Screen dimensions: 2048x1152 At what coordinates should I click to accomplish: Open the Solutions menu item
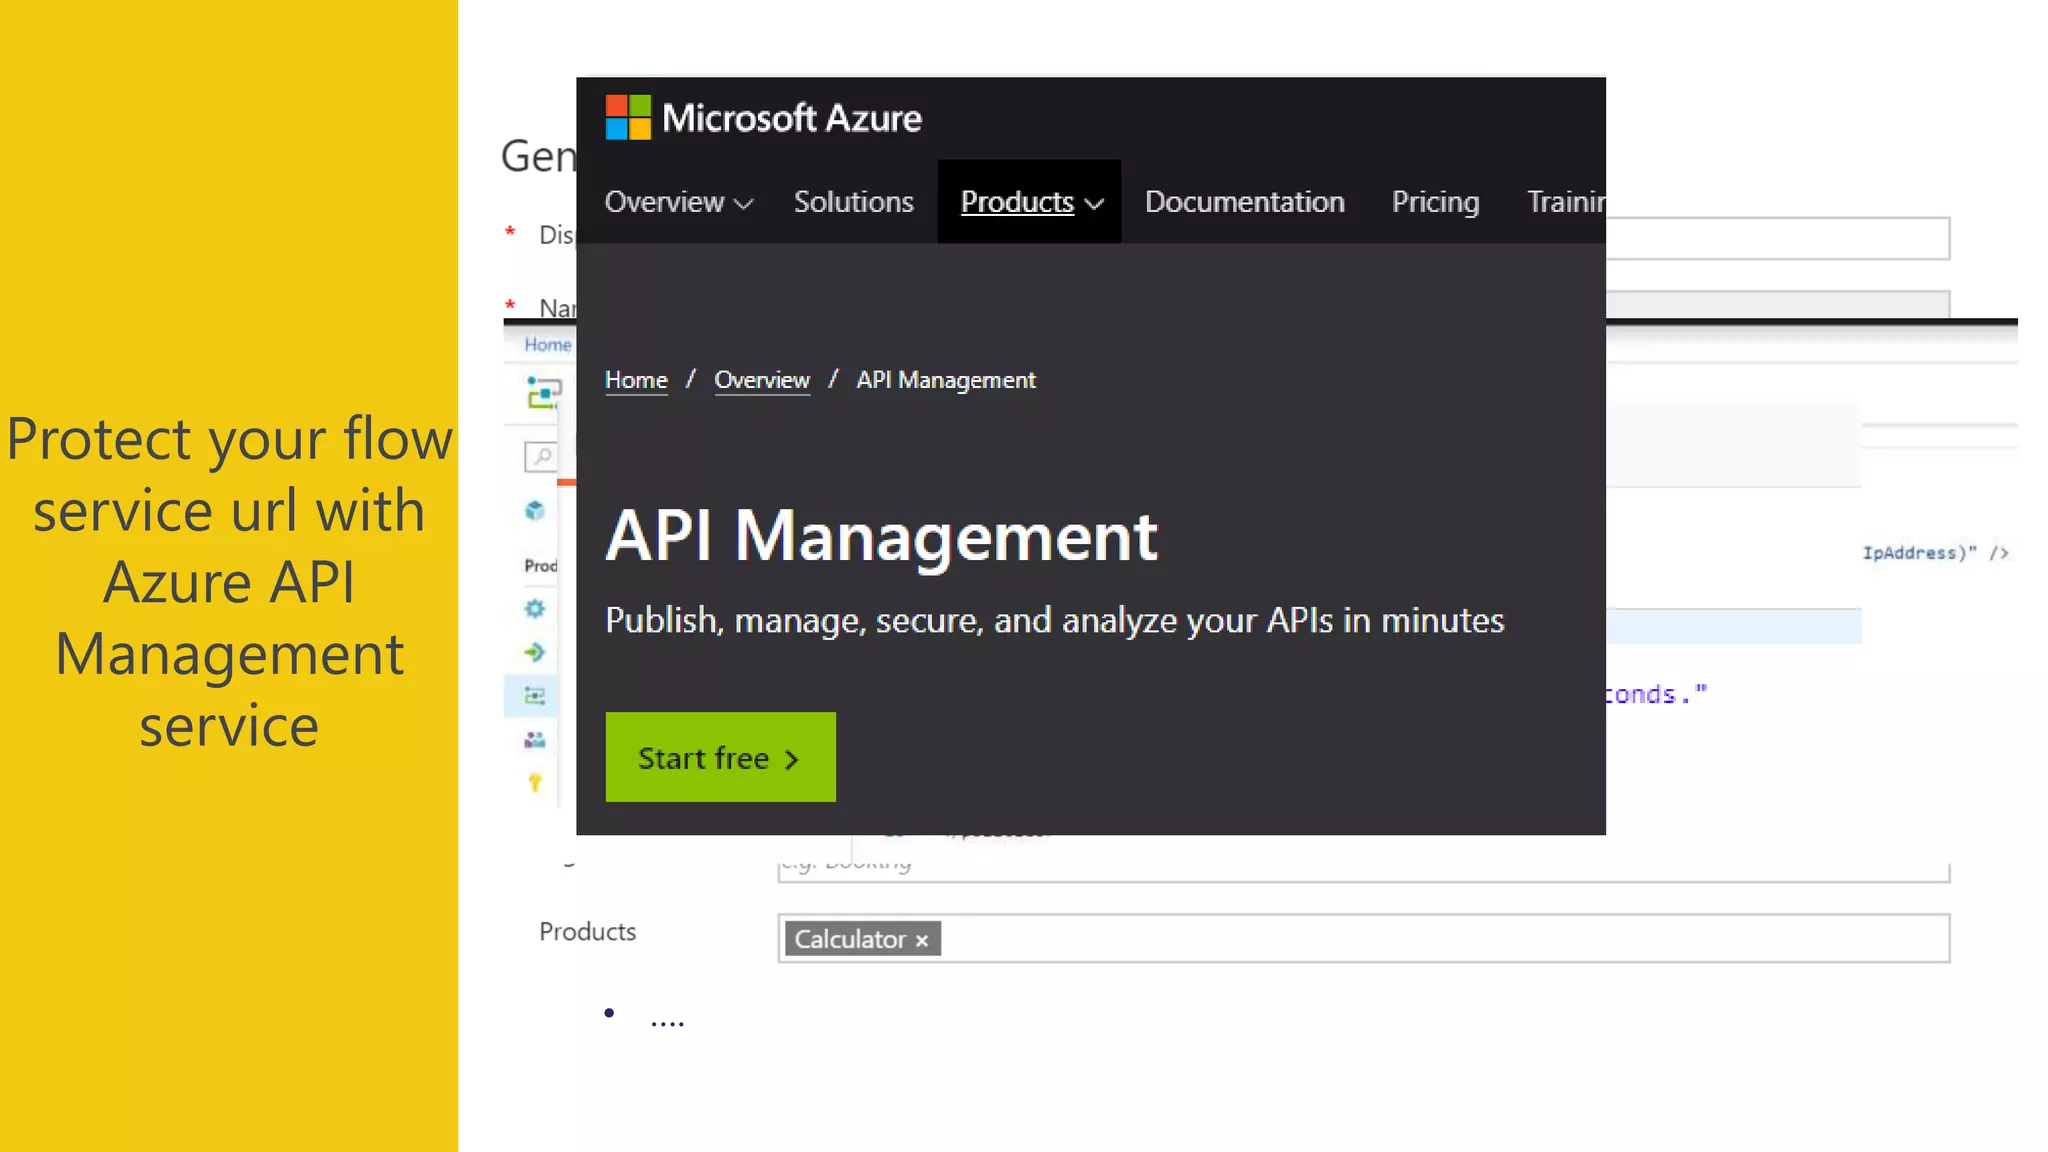tap(853, 202)
